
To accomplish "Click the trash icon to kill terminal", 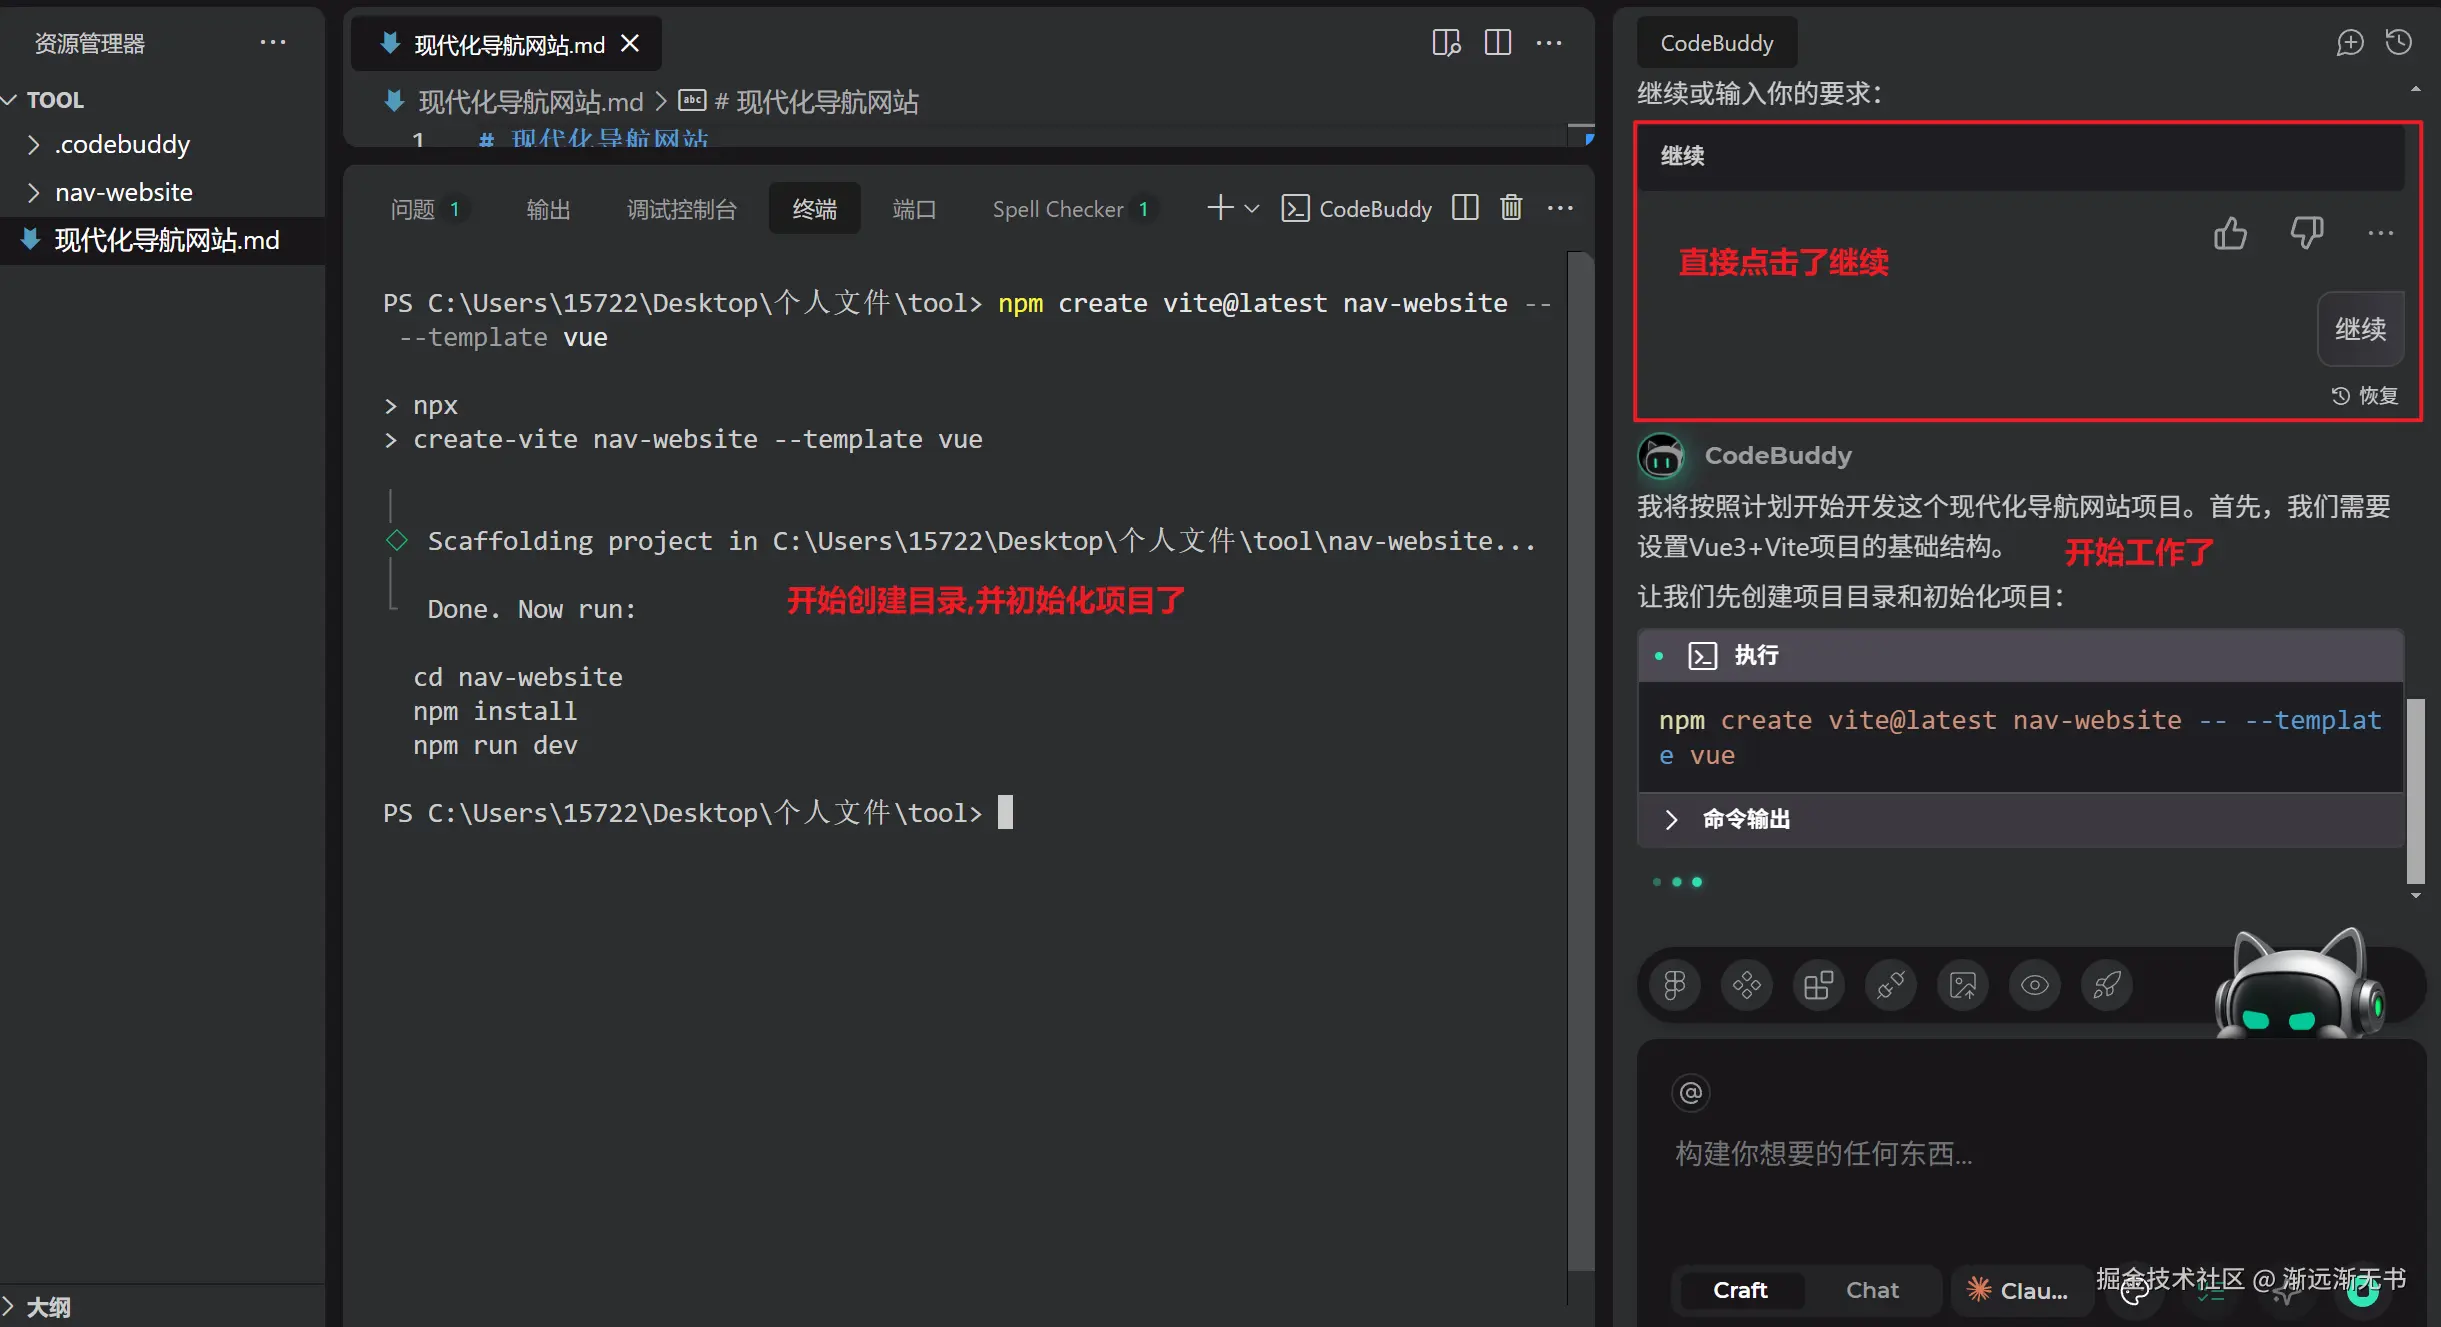I will click(1511, 208).
